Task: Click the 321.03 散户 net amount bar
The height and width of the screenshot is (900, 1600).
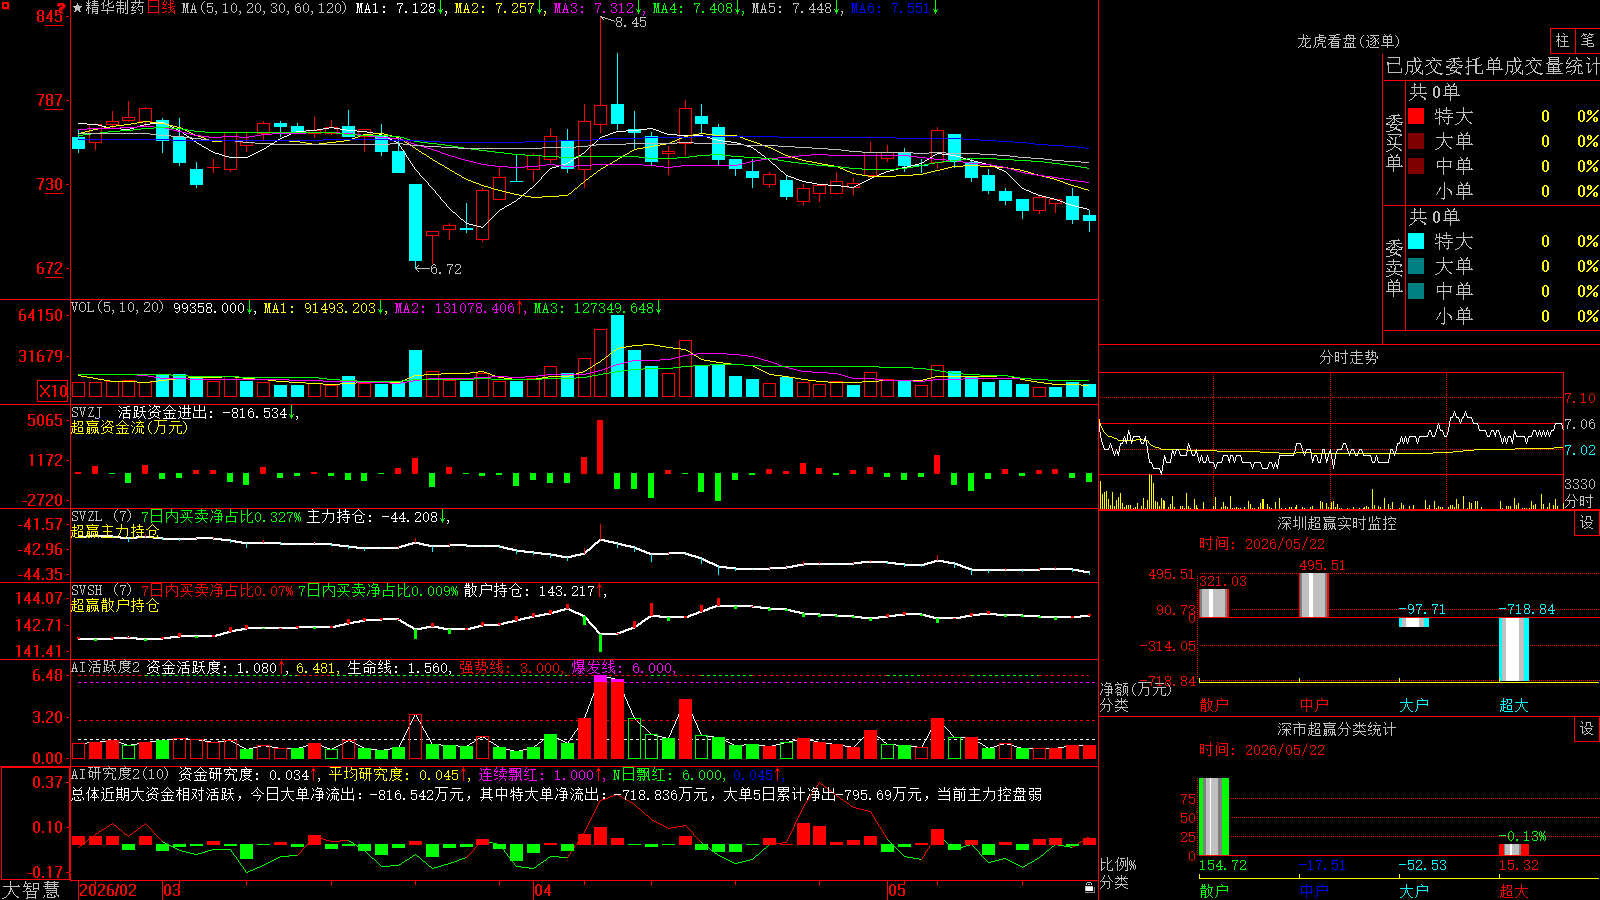Action: 1213,603
